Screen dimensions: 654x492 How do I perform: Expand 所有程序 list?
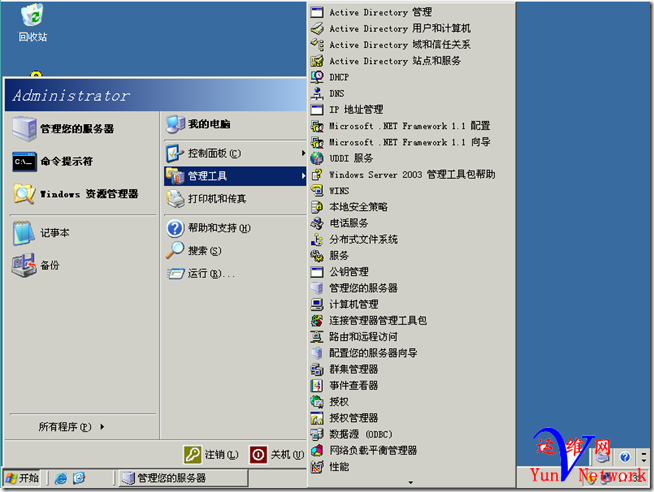(71, 427)
